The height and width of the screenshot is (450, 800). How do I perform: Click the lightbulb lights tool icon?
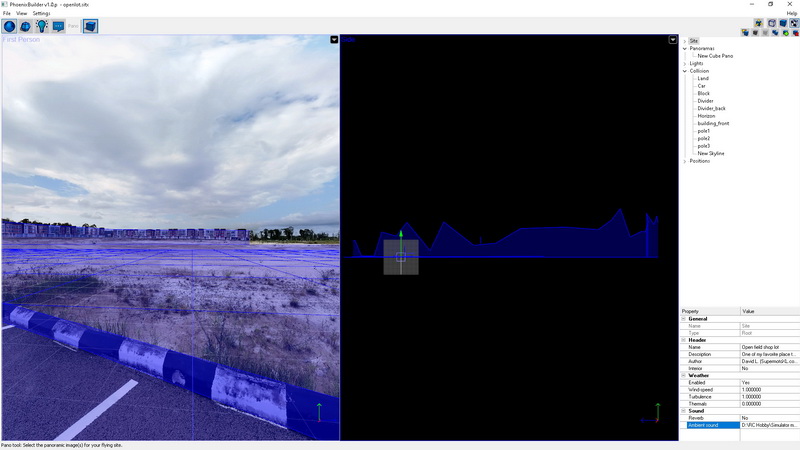coord(42,27)
